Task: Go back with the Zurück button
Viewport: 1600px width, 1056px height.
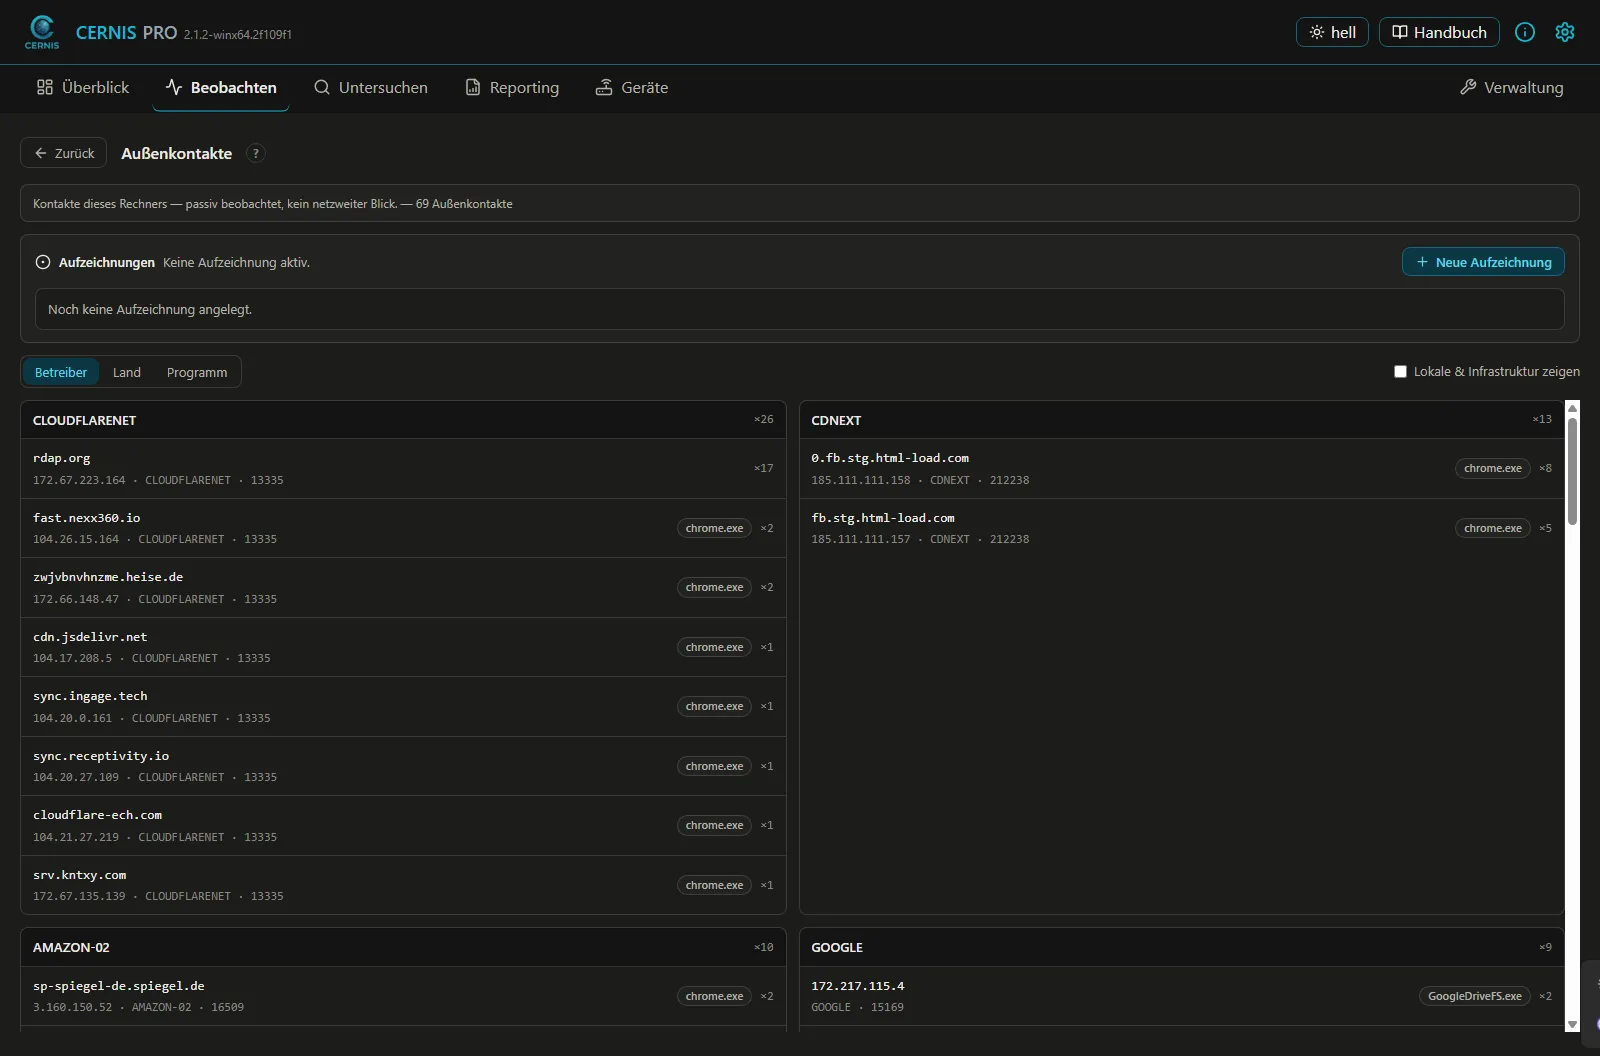Action: tap(64, 153)
